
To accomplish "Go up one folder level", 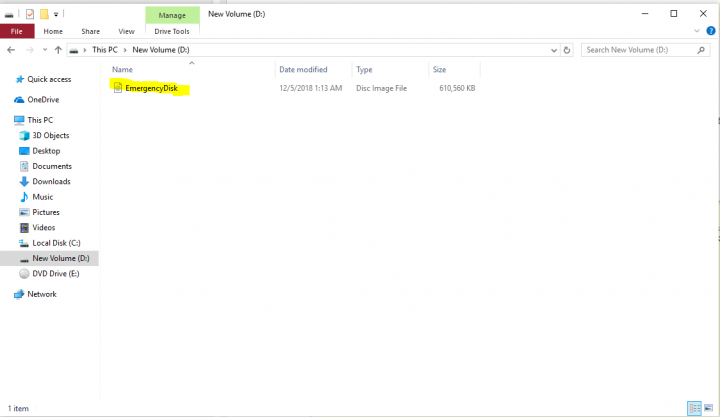I will pos(58,50).
